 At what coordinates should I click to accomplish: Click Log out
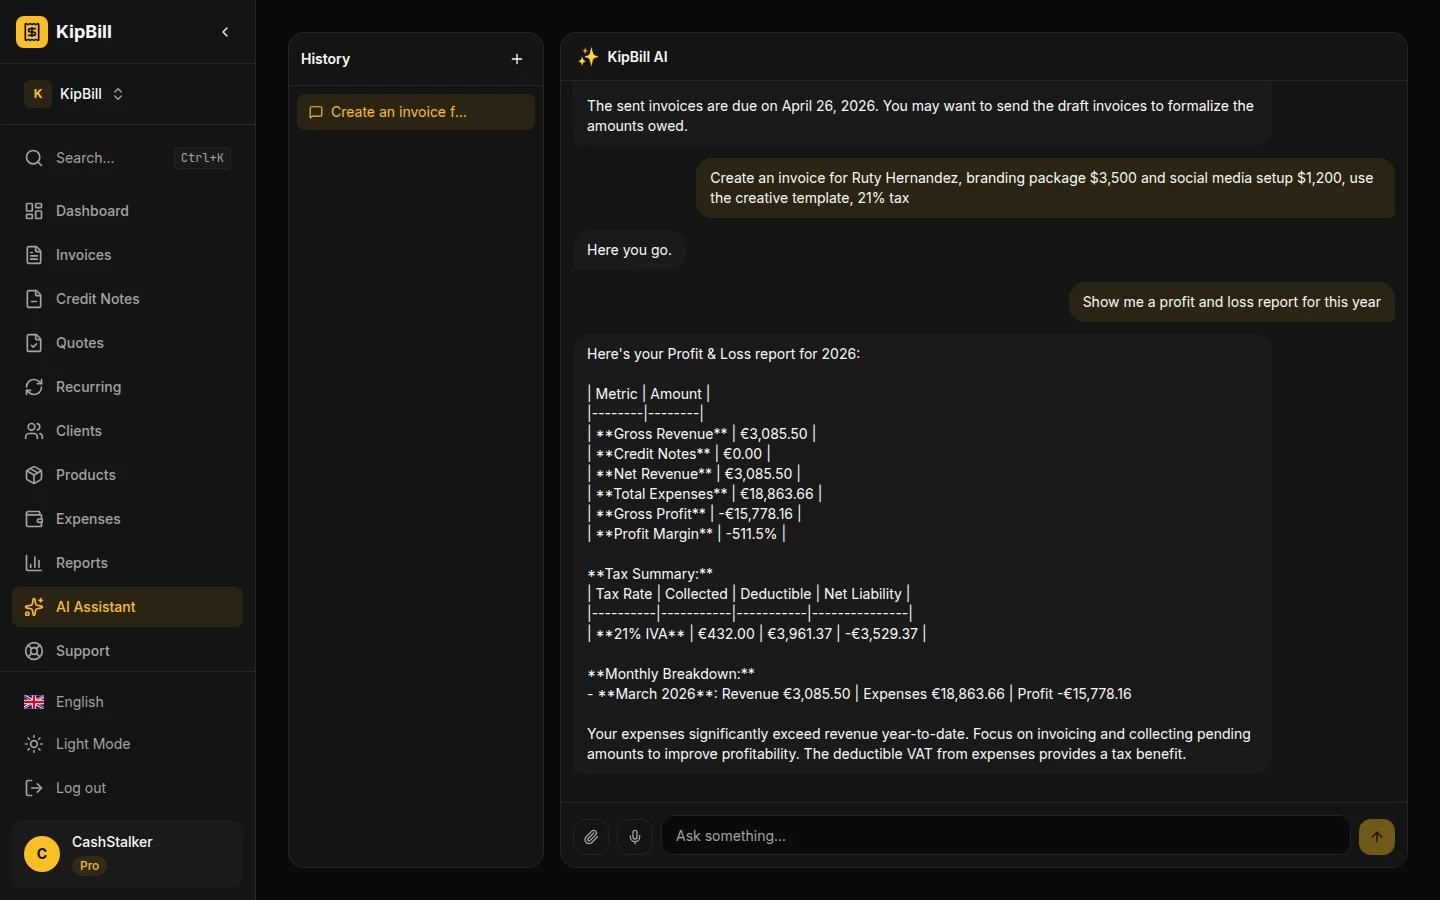pos(80,788)
